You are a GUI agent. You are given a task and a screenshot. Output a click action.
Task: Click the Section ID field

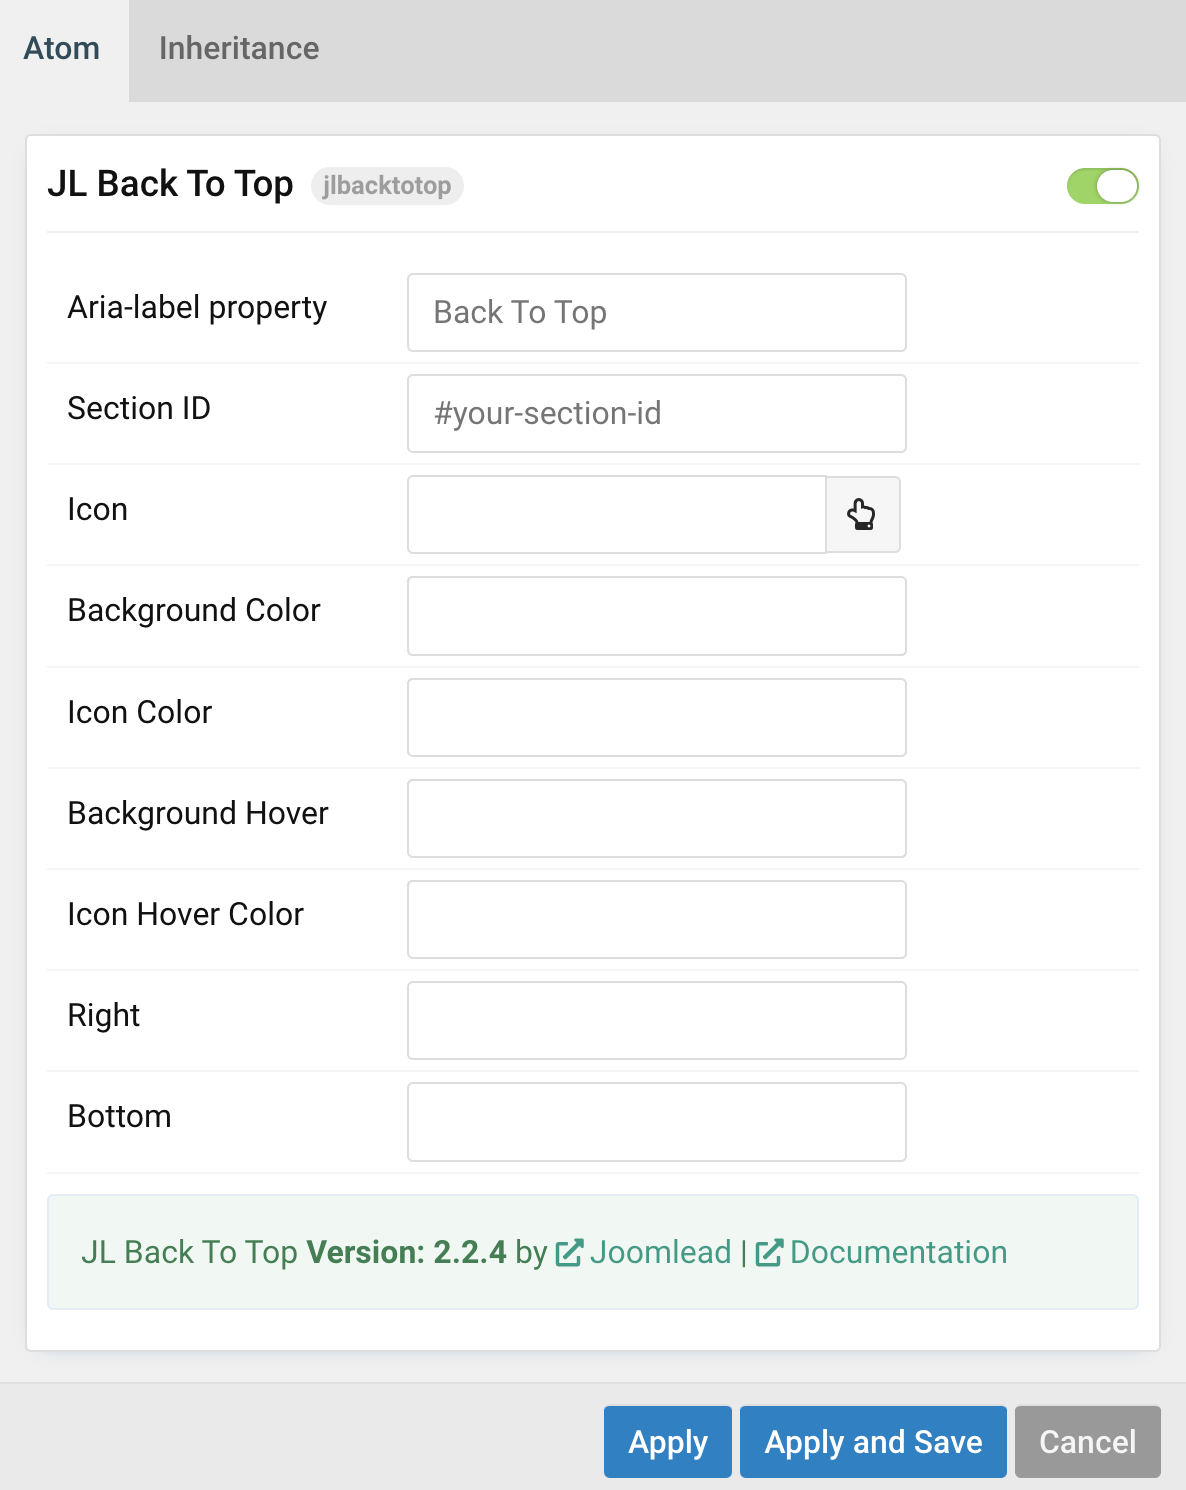(655, 413)
